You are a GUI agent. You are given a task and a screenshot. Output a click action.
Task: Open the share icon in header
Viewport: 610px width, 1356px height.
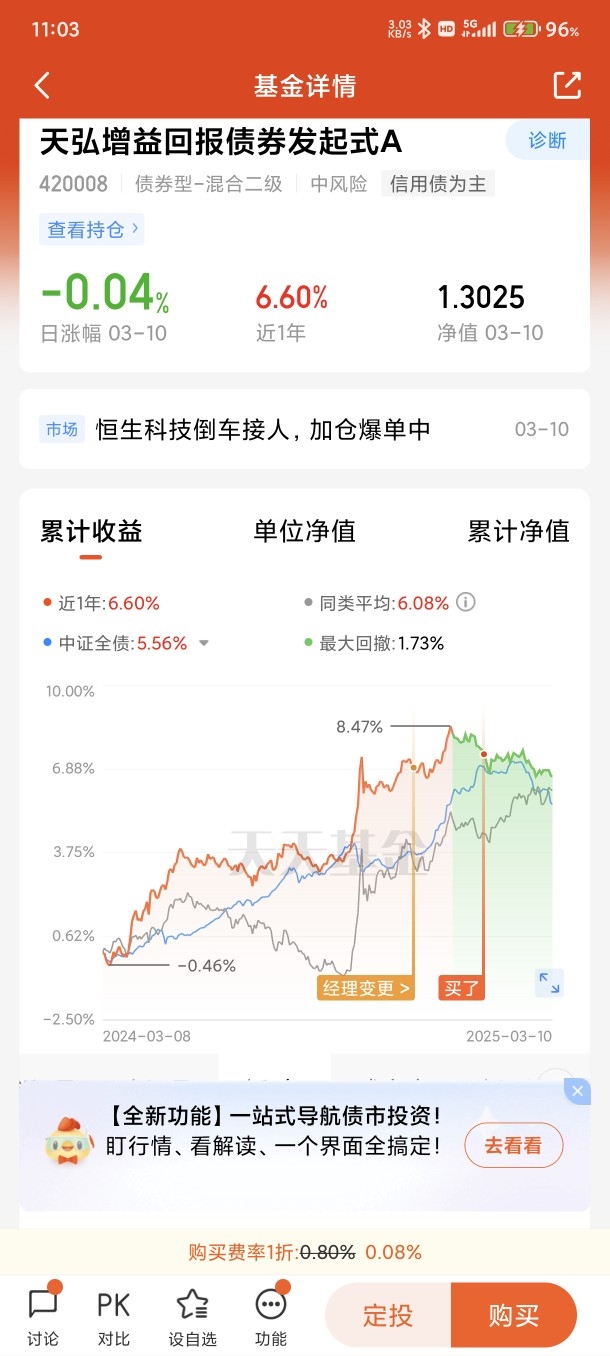coord(567,85)
